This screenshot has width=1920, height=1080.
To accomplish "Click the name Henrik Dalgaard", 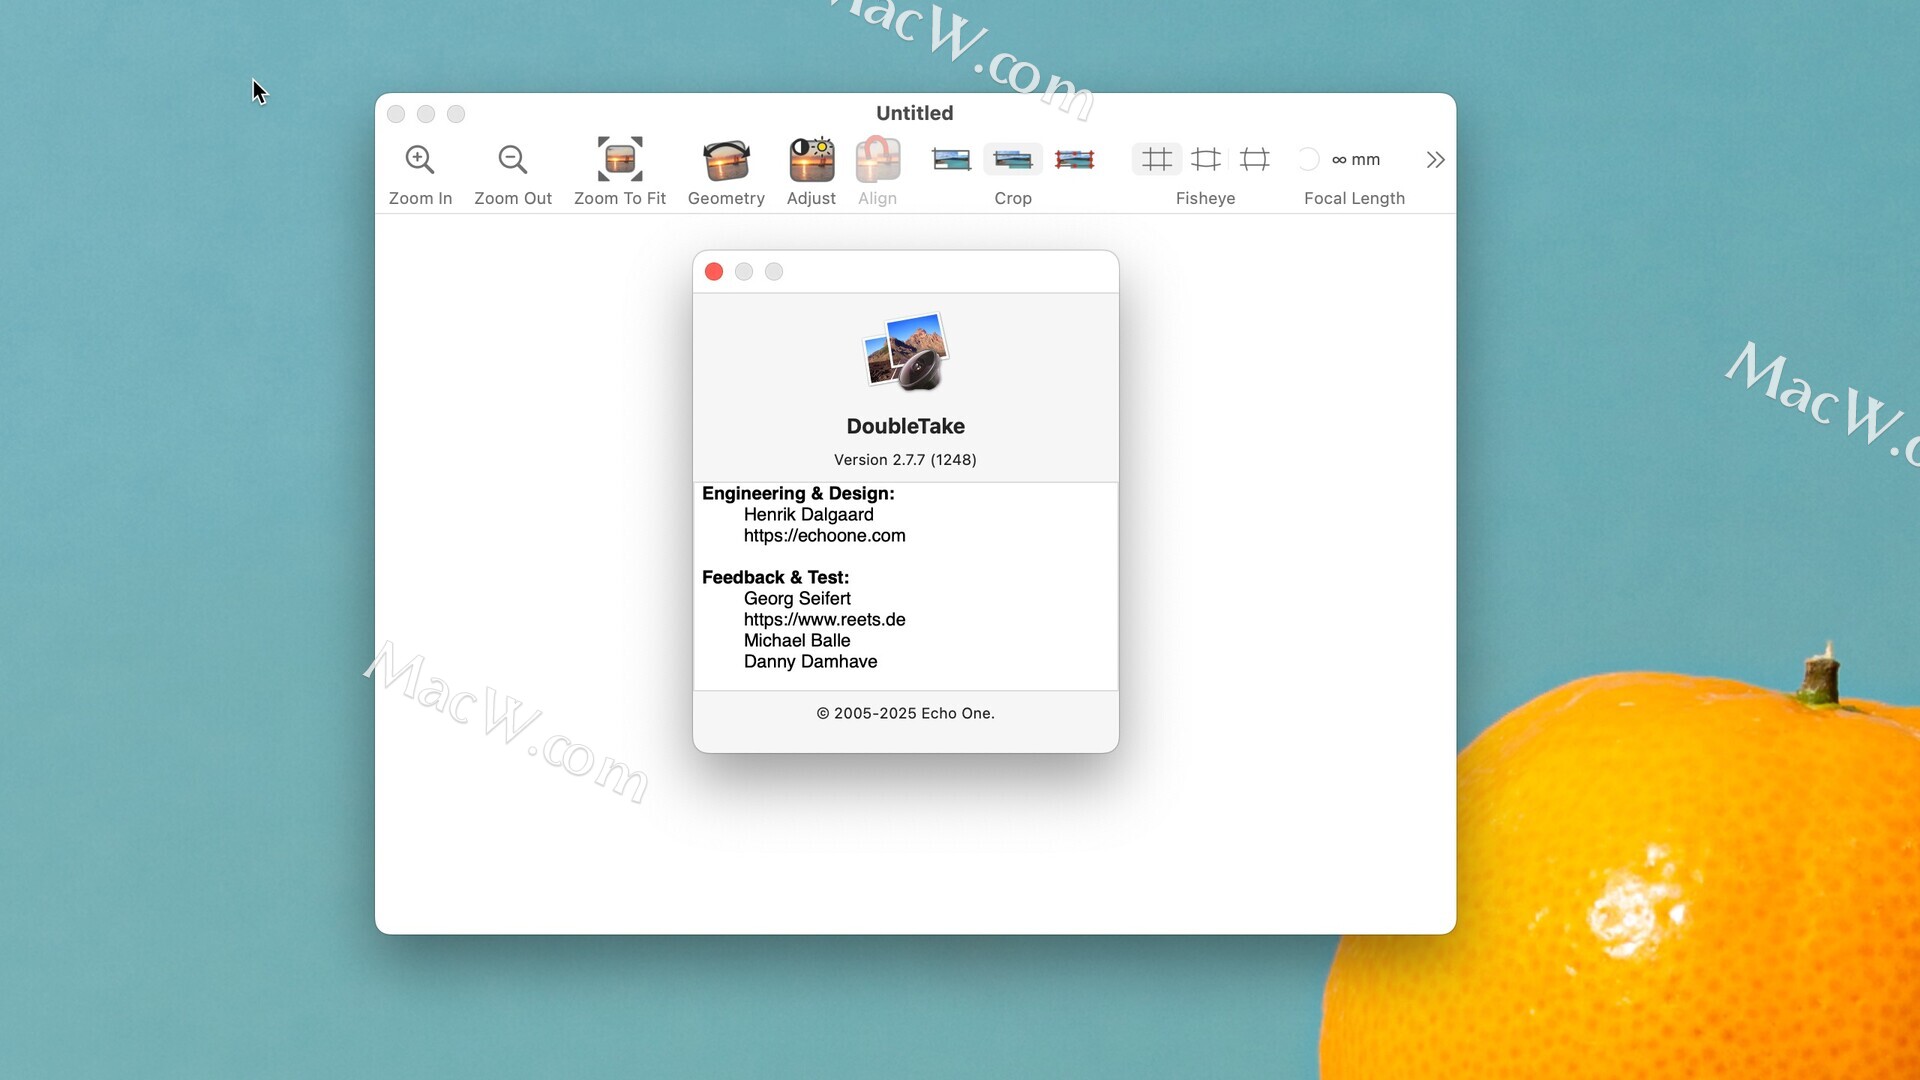I will click(x=809, y=515).
